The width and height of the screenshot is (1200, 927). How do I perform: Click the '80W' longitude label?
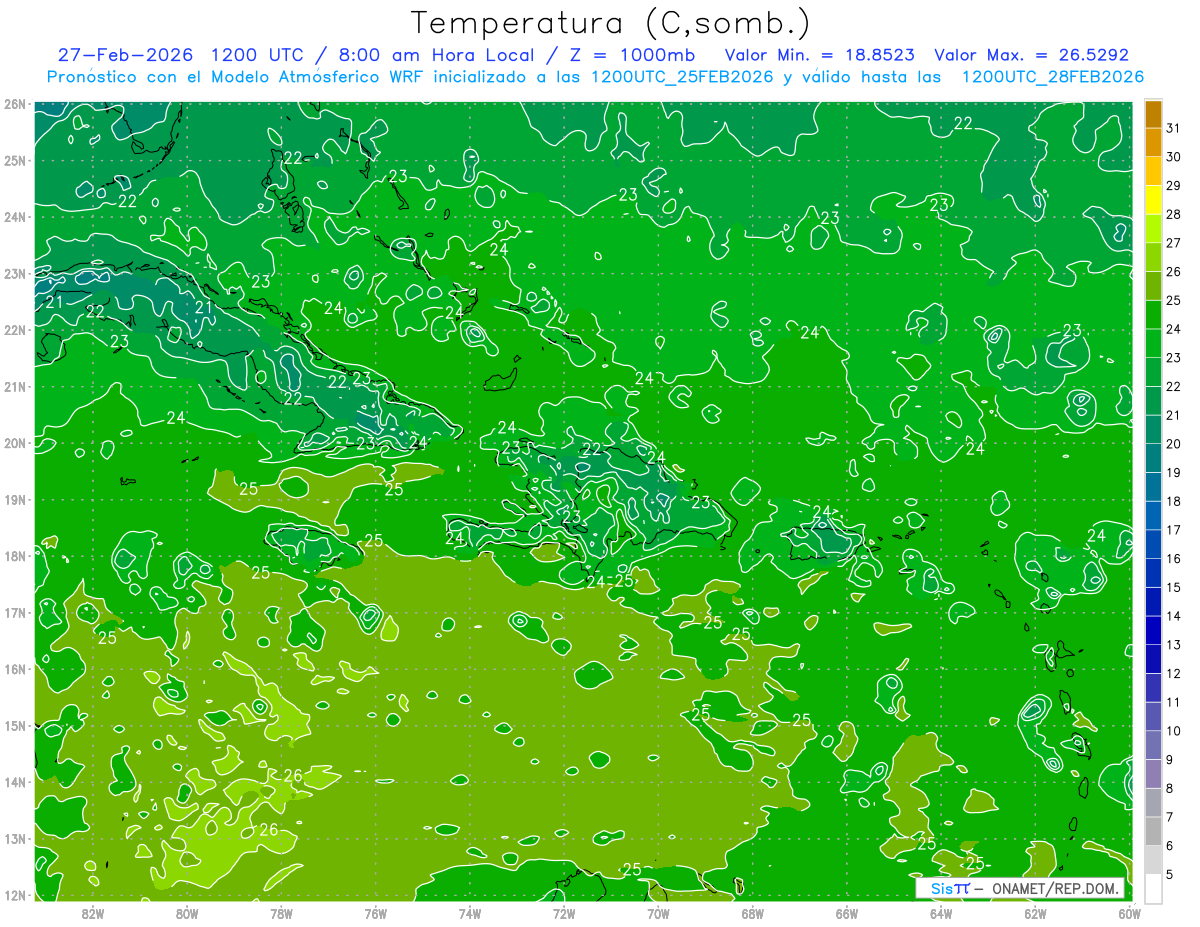(187, 913)
